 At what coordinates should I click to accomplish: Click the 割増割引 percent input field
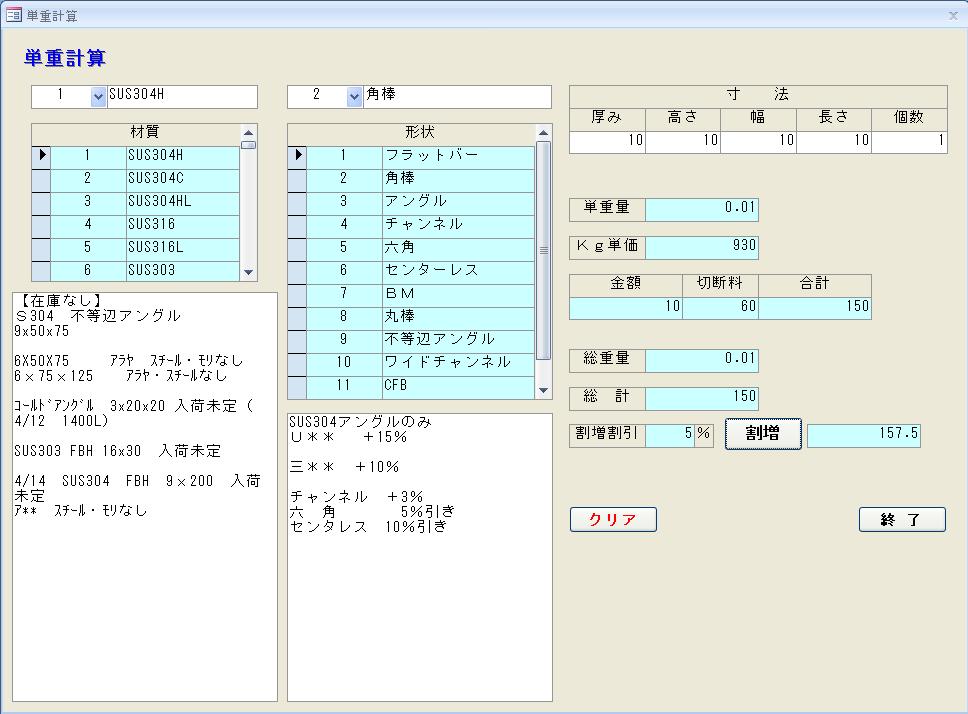tap(669, 435)
